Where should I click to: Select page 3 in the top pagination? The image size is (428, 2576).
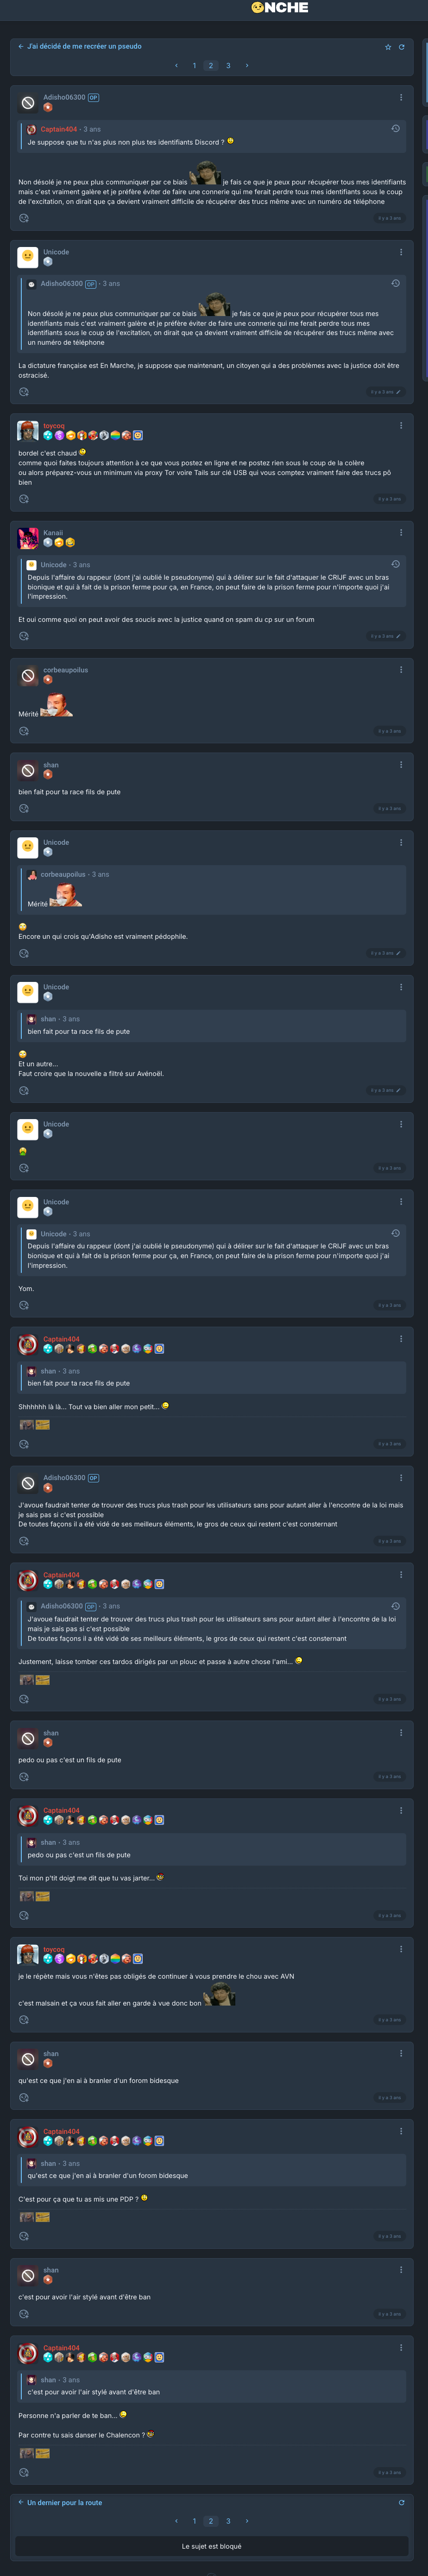coord(228,66)
